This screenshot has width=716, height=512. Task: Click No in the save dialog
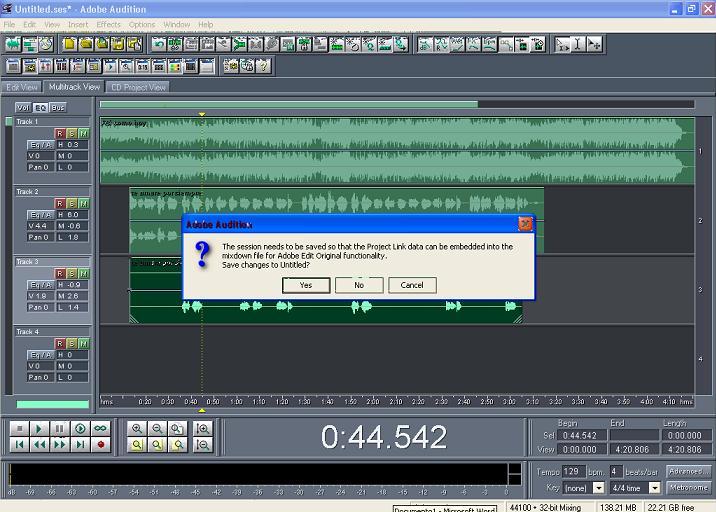coord(359,285)
